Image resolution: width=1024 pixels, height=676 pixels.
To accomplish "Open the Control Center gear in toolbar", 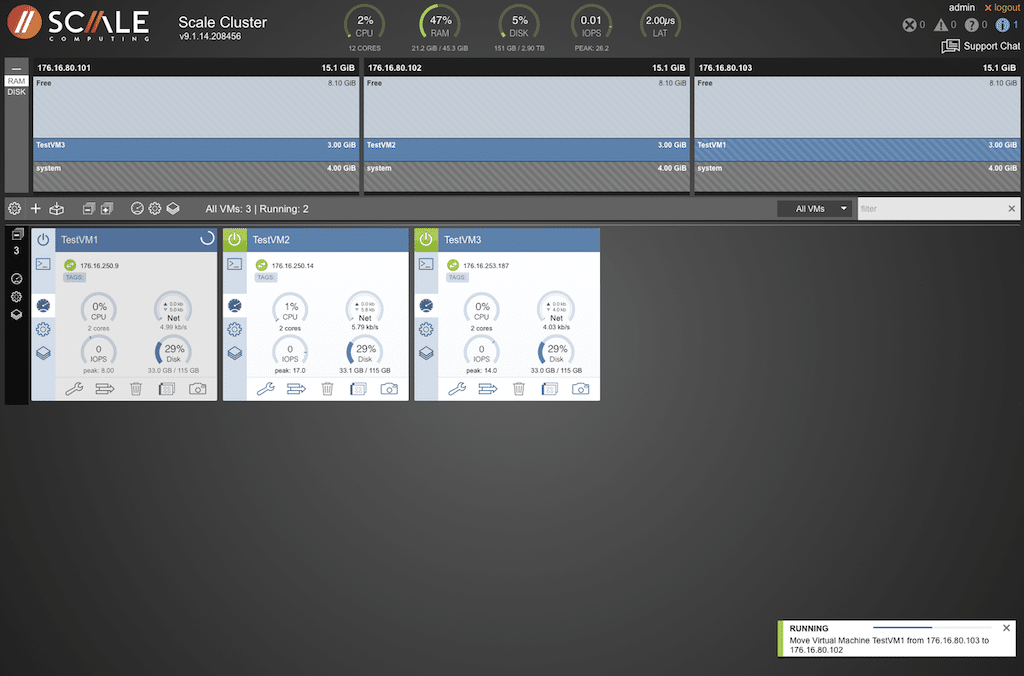I will [14, 208].
